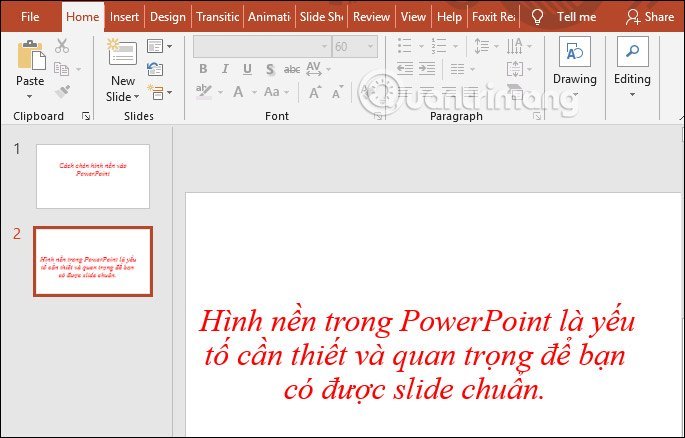Open the Paste options dropdown arrow

[x=30, y=97]
